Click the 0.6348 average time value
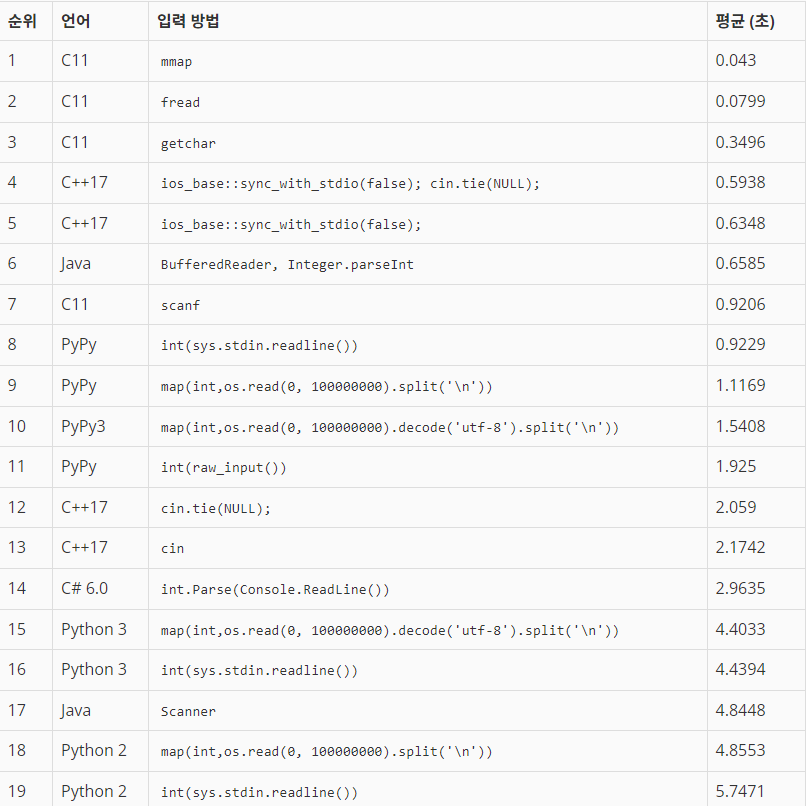This screenshot has width=806, height=806. 740,223
